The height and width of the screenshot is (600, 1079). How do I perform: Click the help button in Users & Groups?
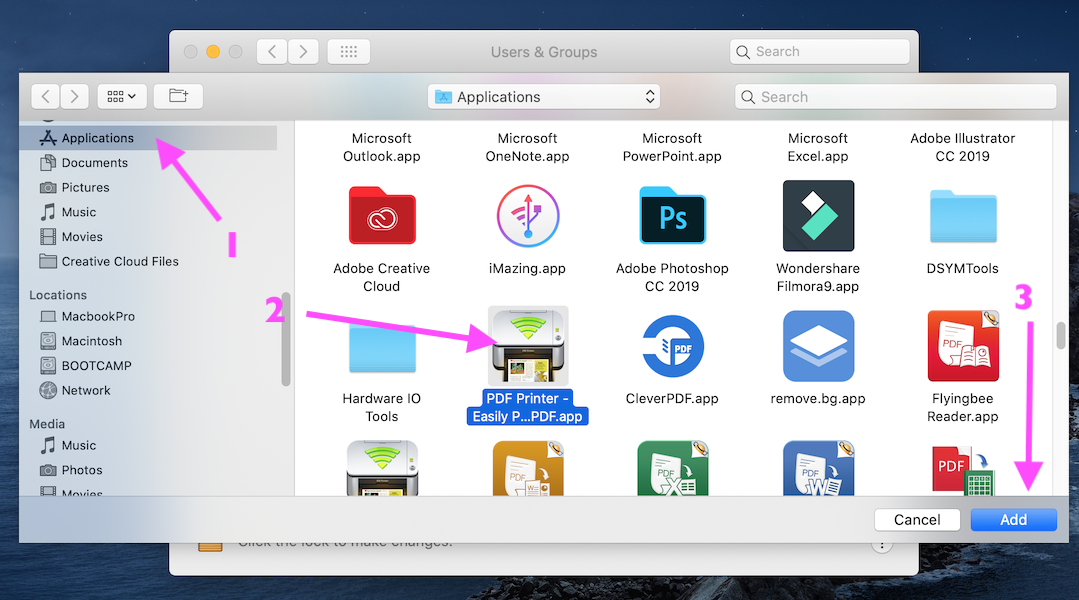[x=882, y=547]
